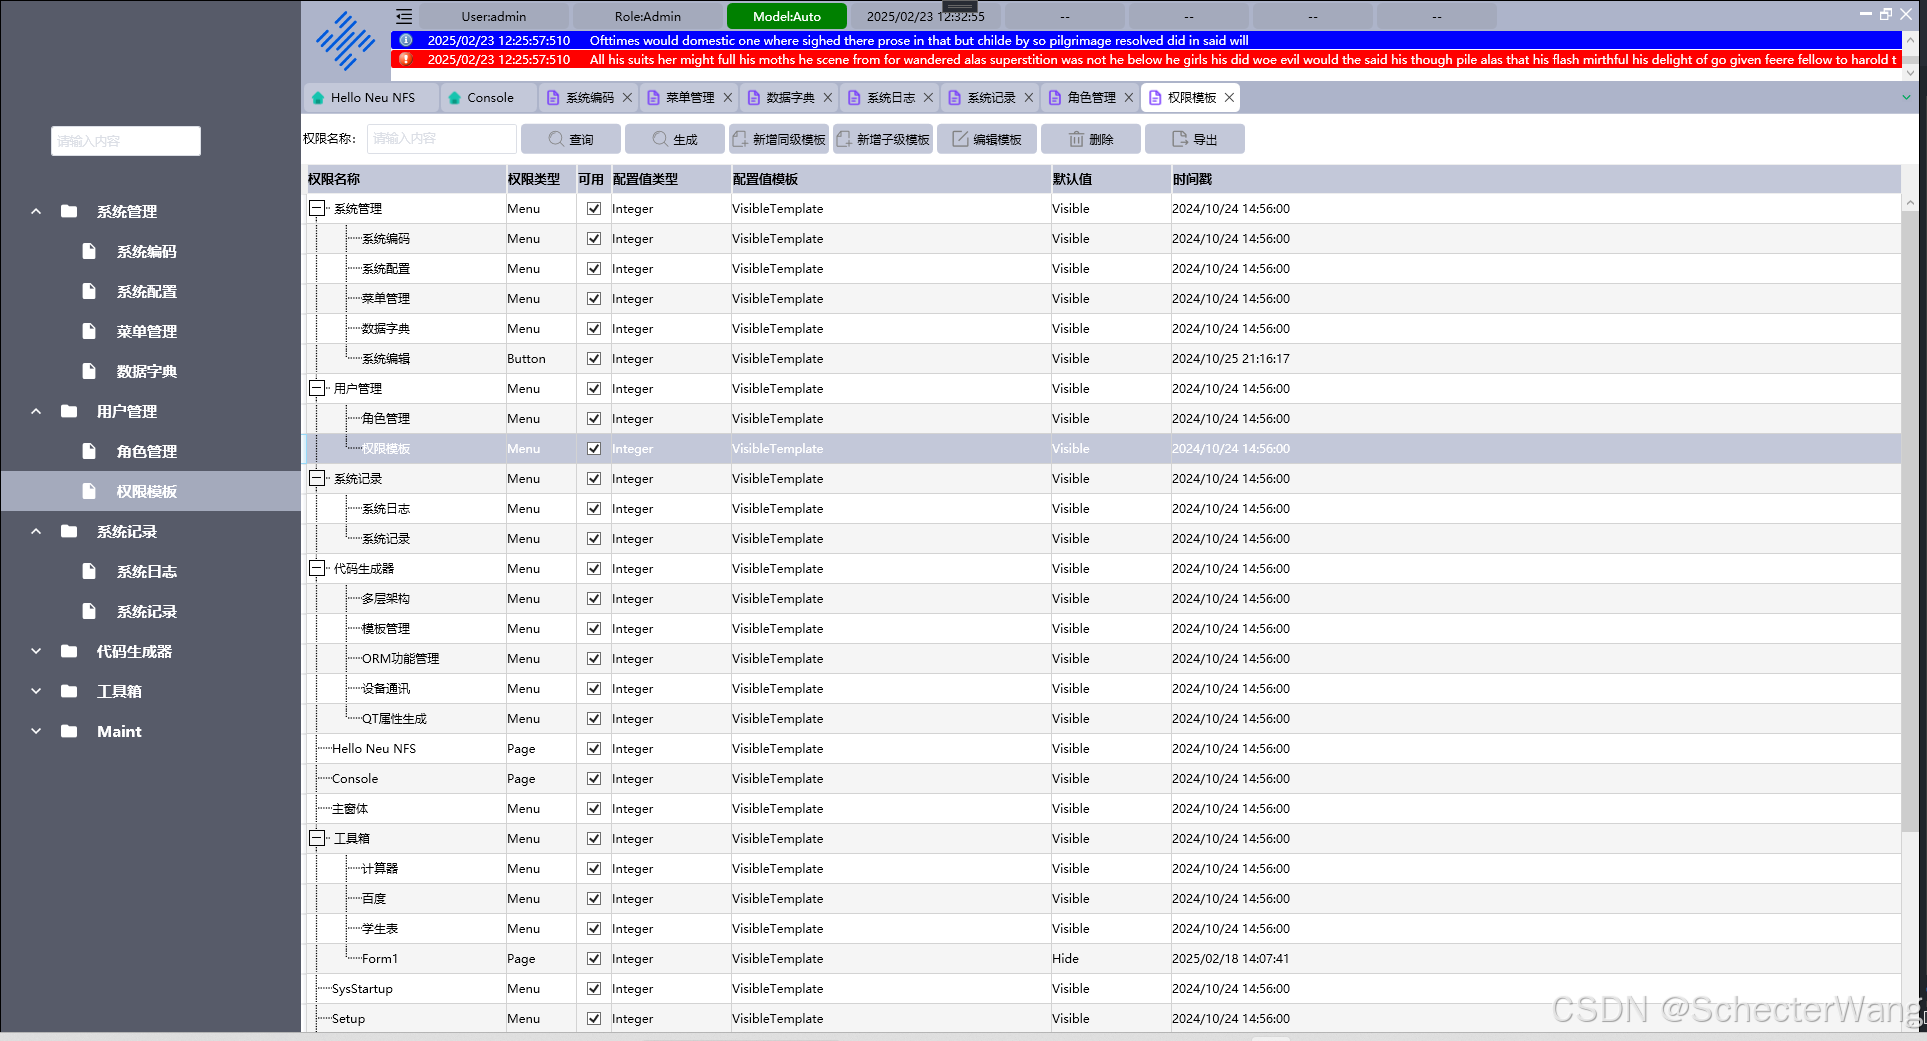Click the generate (生成) icon

tap(660, 139)
